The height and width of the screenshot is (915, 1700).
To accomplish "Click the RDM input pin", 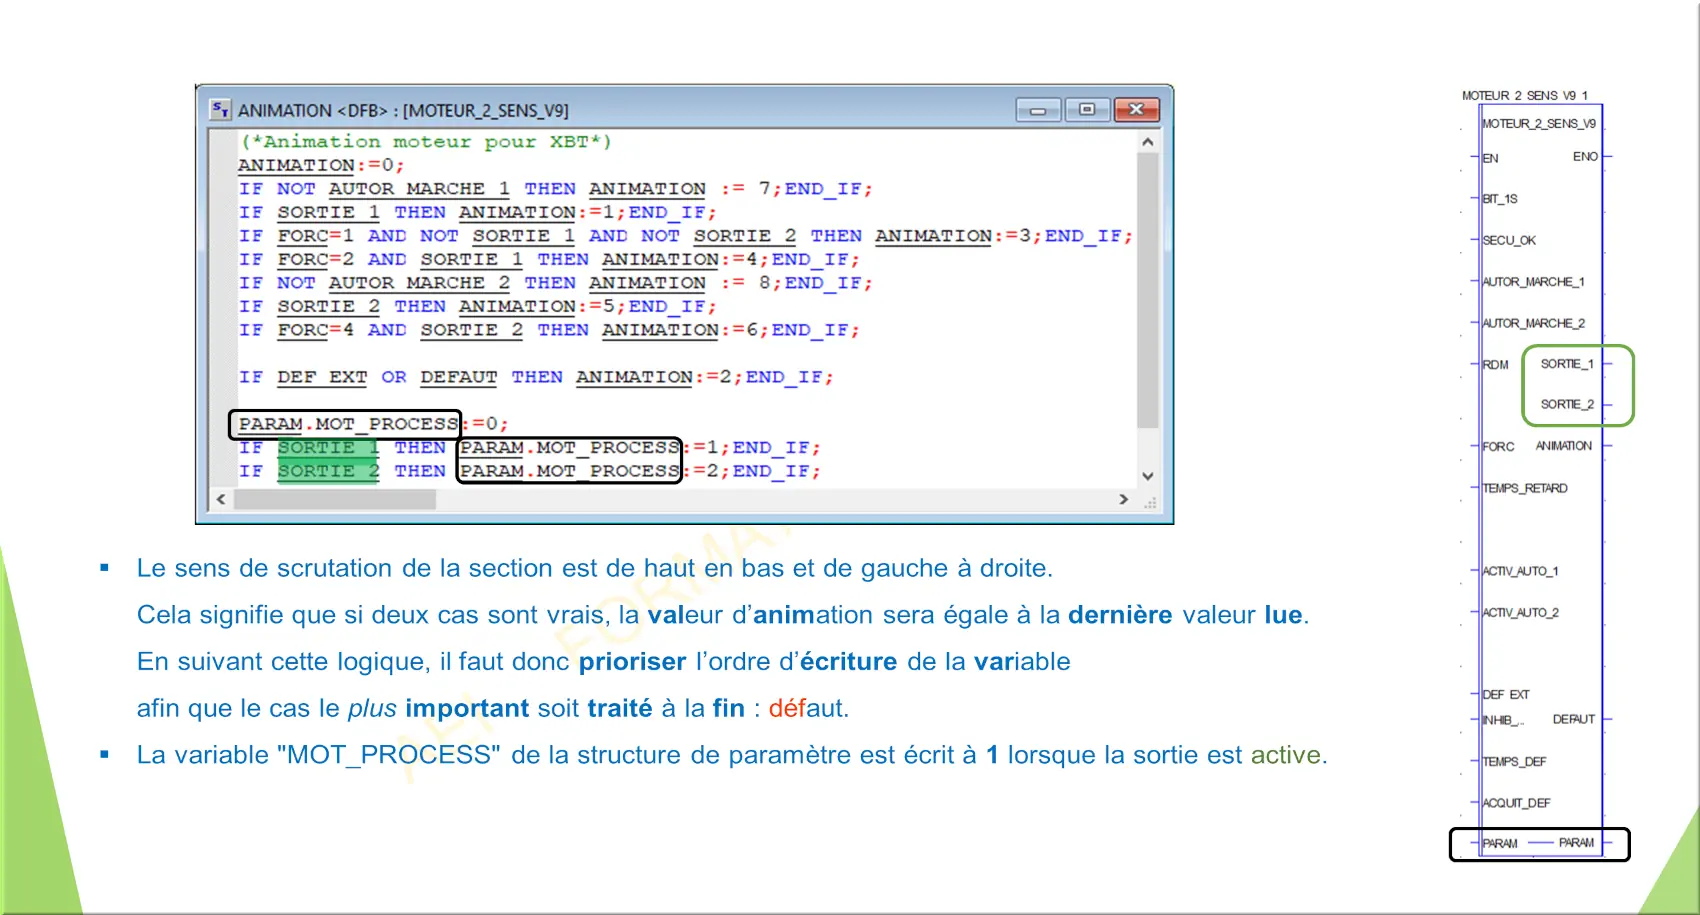I will click(1495, 365).
